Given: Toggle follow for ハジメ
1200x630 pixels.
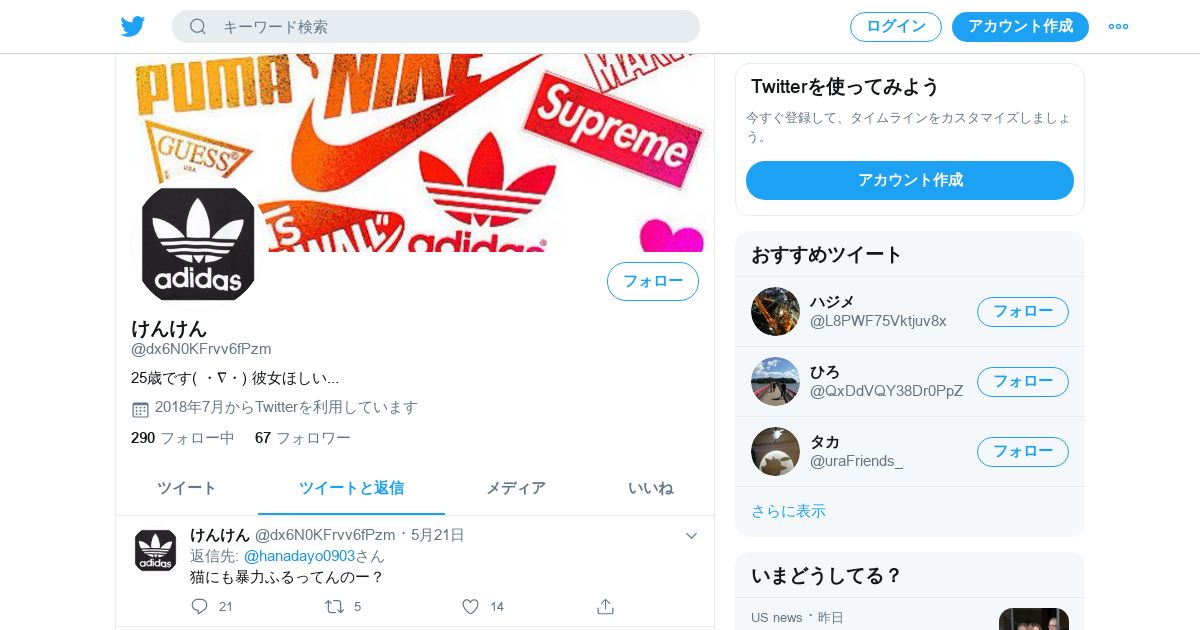Looking at the screenshot, I should coord(1023,311).
